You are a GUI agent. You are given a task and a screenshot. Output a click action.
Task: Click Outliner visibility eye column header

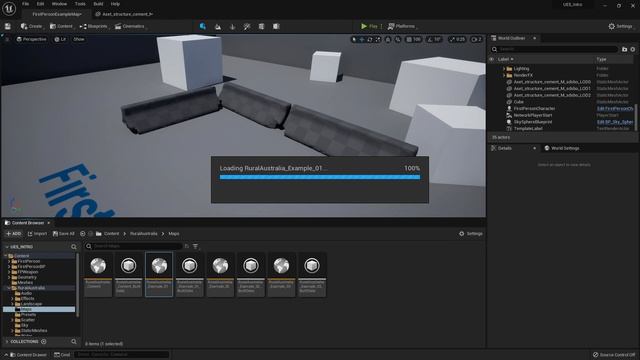click(491, 59)
